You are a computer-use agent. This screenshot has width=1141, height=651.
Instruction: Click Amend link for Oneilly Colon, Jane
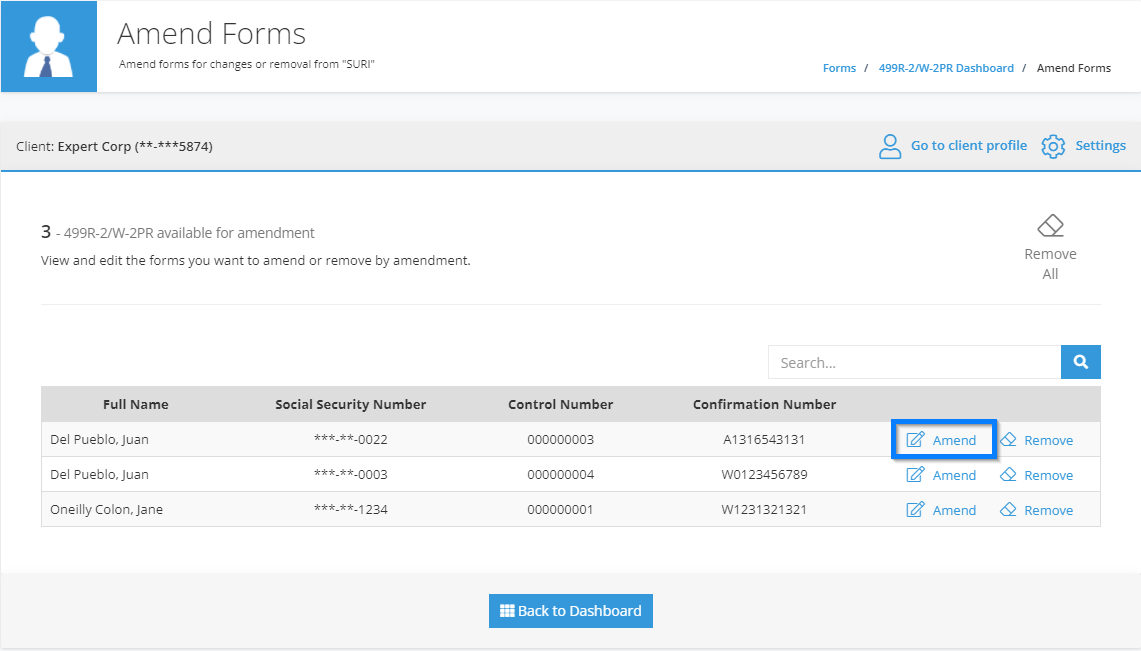click(954, 510)
